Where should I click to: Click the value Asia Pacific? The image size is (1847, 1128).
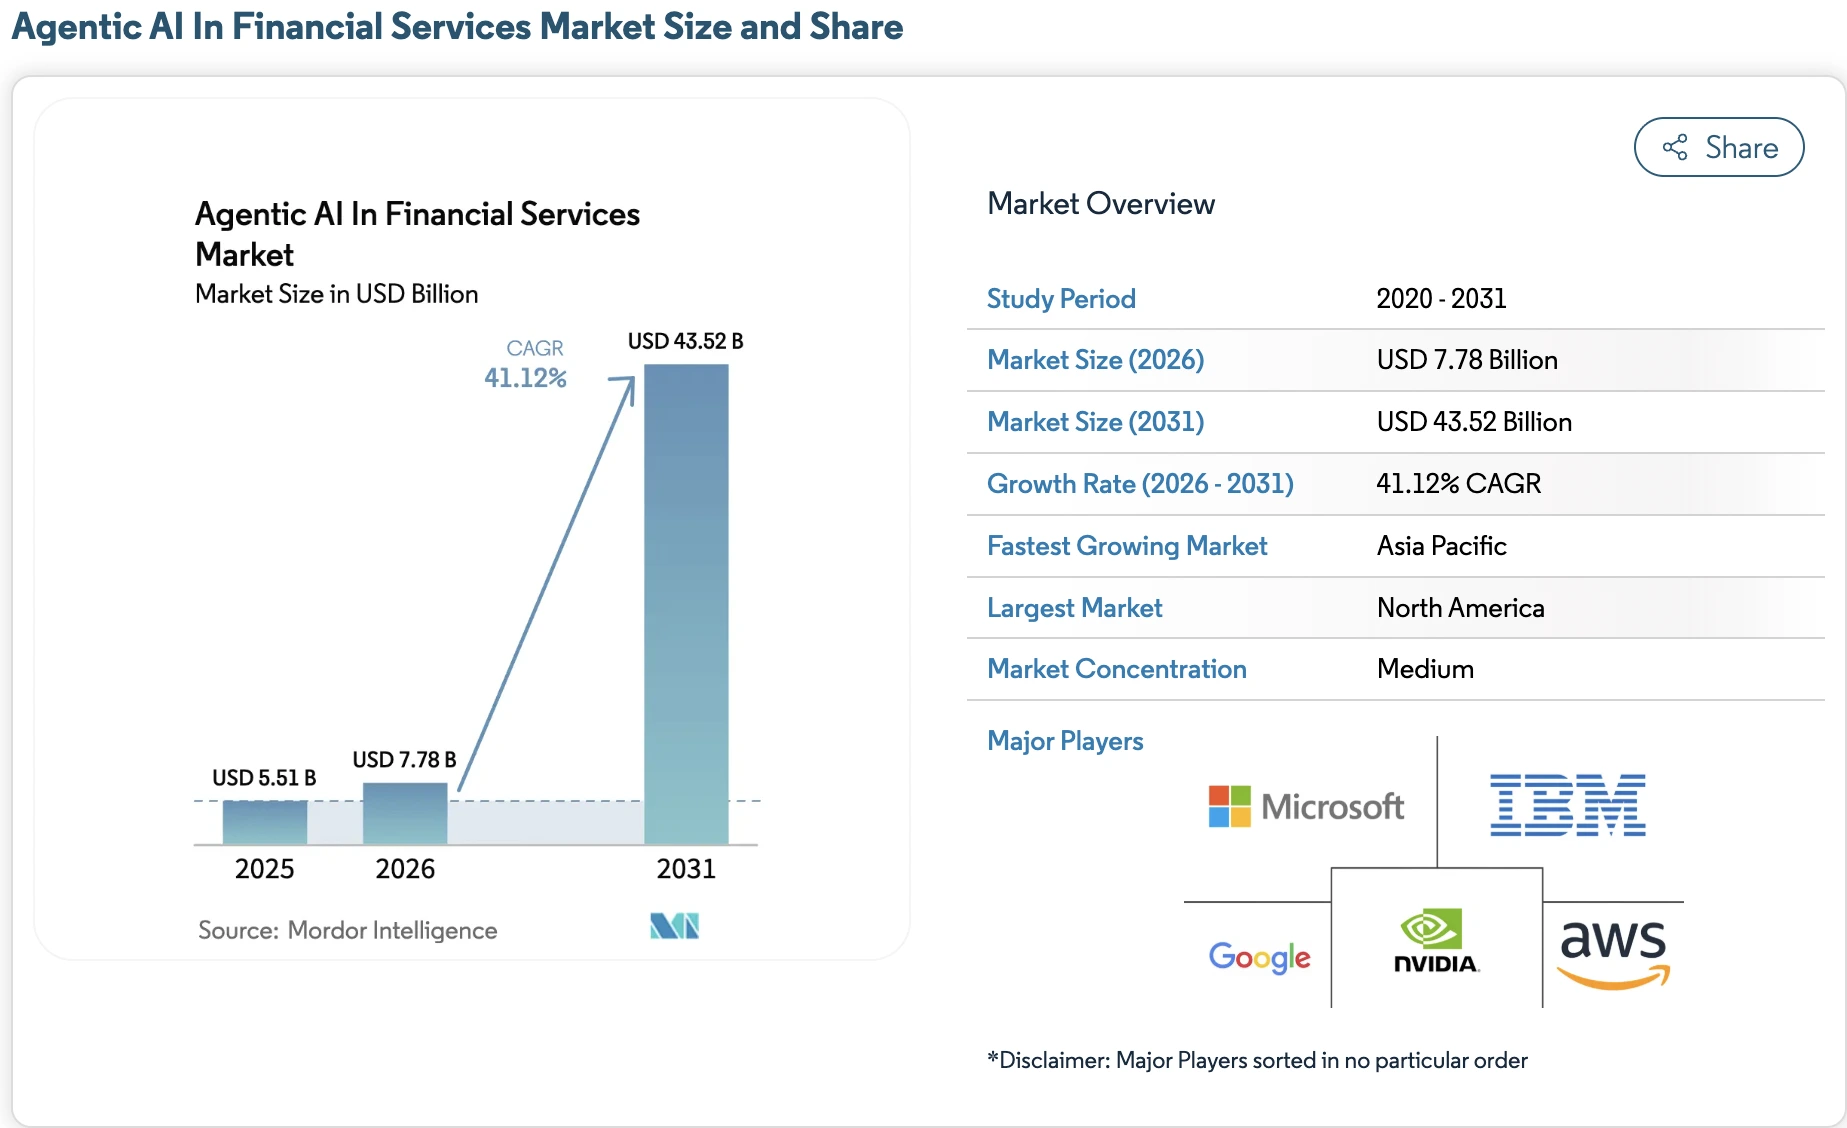pyautogui.click(x=1441, y=546)
